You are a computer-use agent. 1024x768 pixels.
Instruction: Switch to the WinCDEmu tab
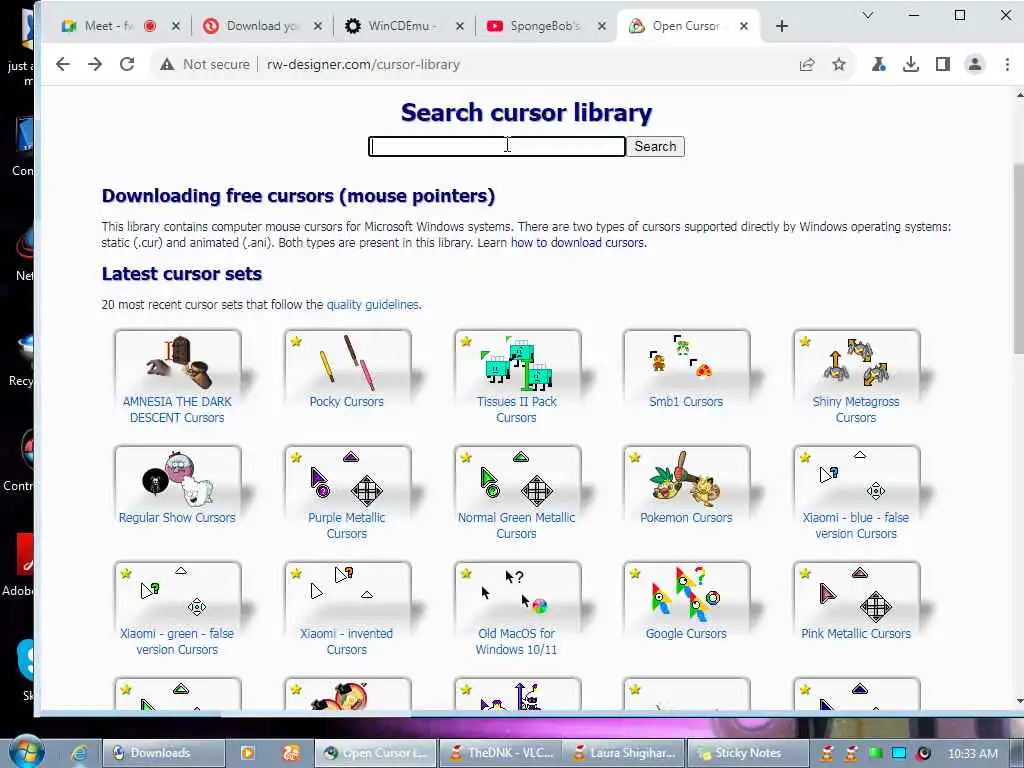pyautogui.click(x=402, y=26)
